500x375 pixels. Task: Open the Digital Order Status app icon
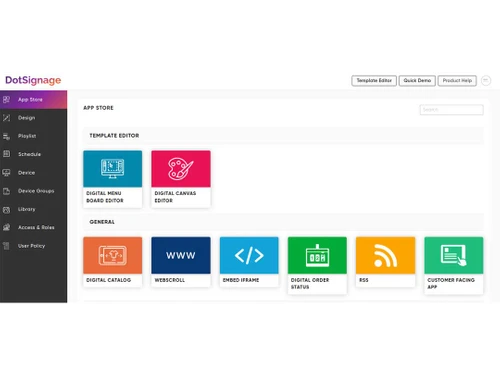[317, 255]
